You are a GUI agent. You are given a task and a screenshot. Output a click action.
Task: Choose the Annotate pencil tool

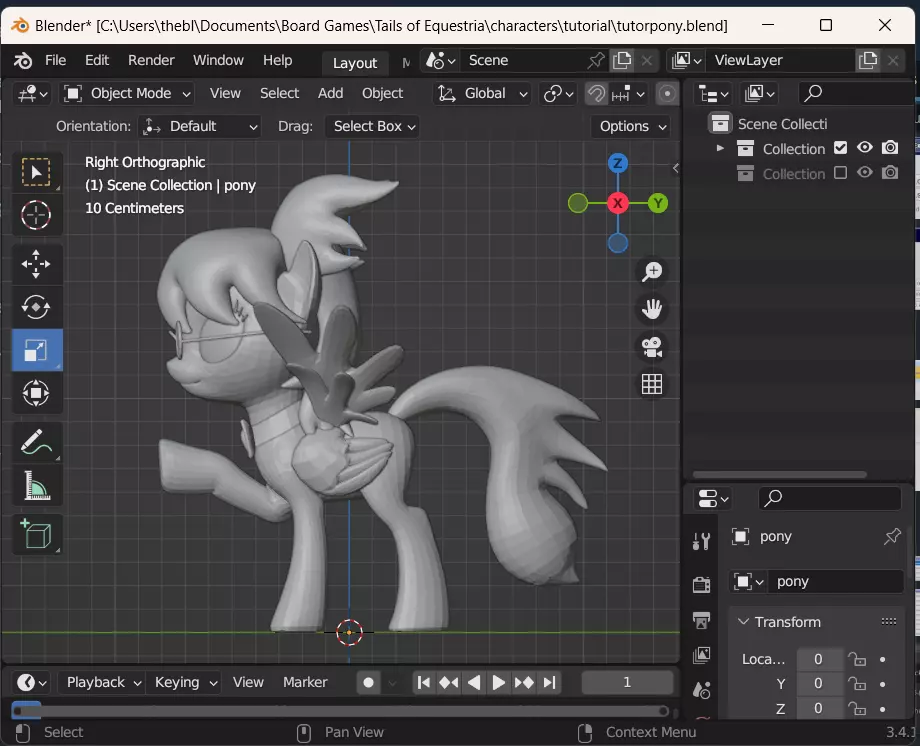coord(36,441)
